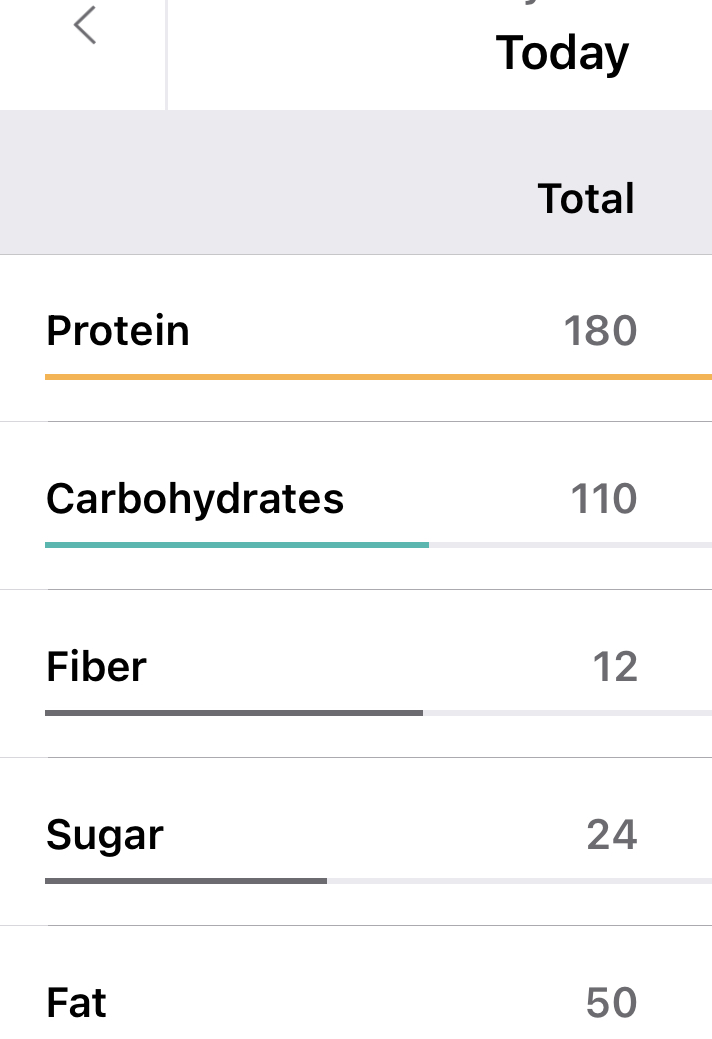Image resolution: width=712 pixels, height=1039 pixels.
Task: Click the orange Protein progress bar
Action: 378,377
